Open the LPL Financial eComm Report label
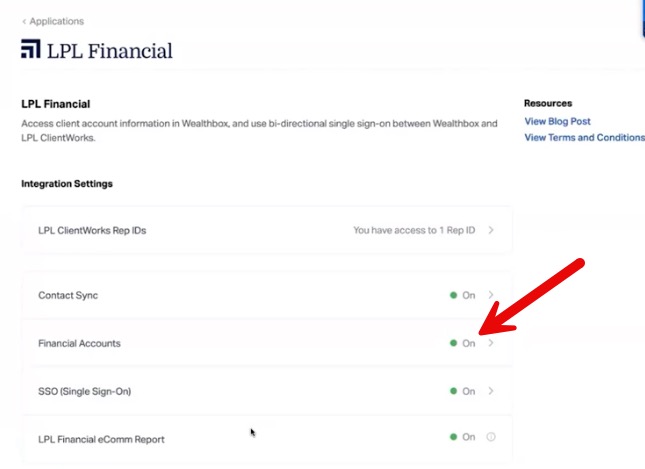The image size is (645, 469). pos(101,439)
